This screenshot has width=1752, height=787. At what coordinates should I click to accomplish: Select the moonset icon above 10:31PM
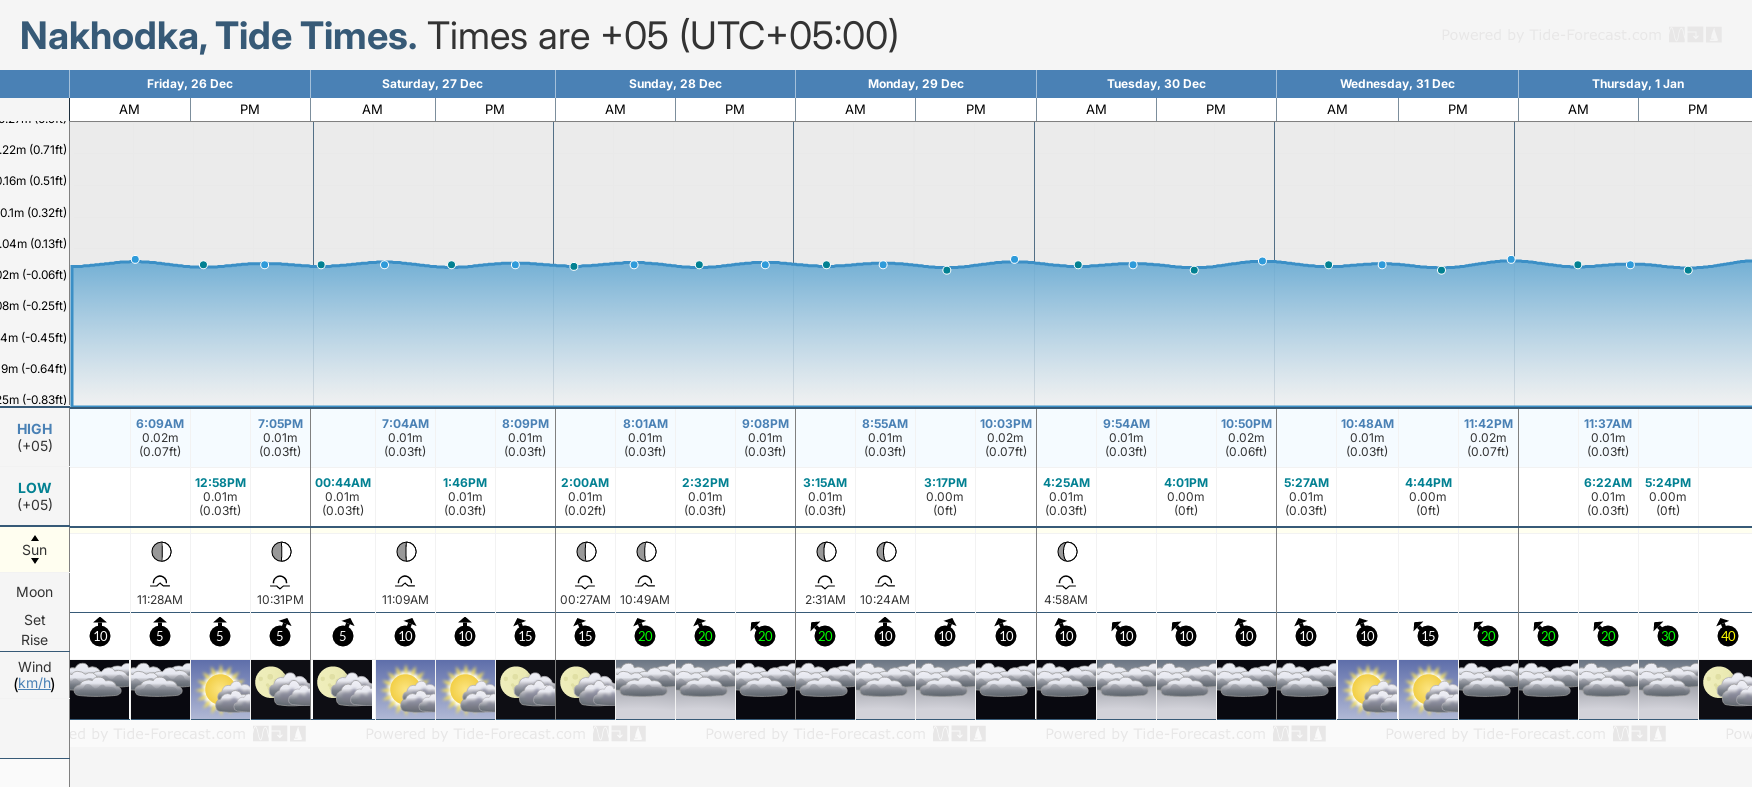coord(280,581)
